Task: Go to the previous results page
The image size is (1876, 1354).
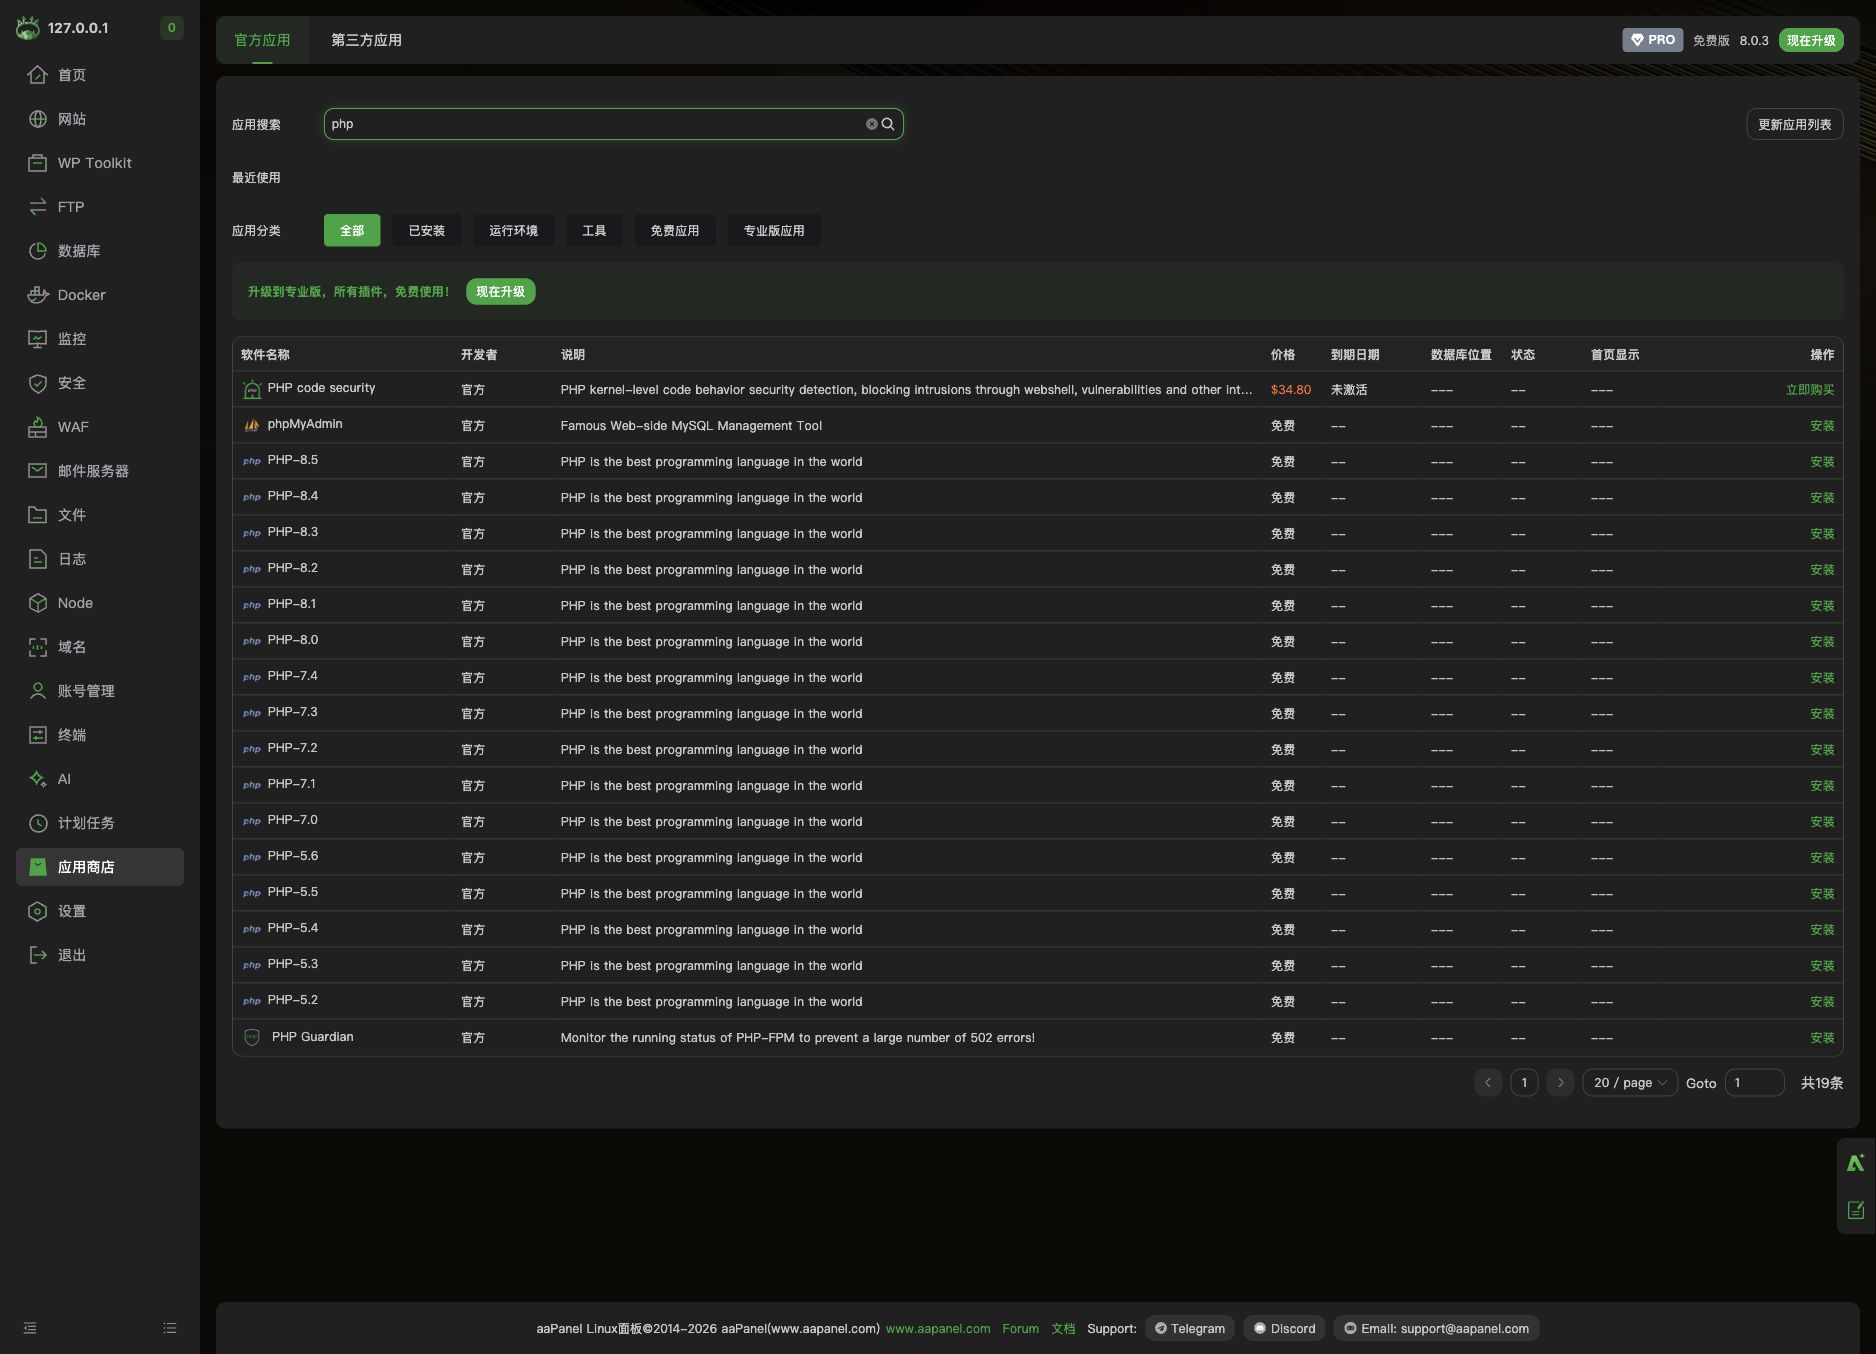Action: coord(1488,1083)
